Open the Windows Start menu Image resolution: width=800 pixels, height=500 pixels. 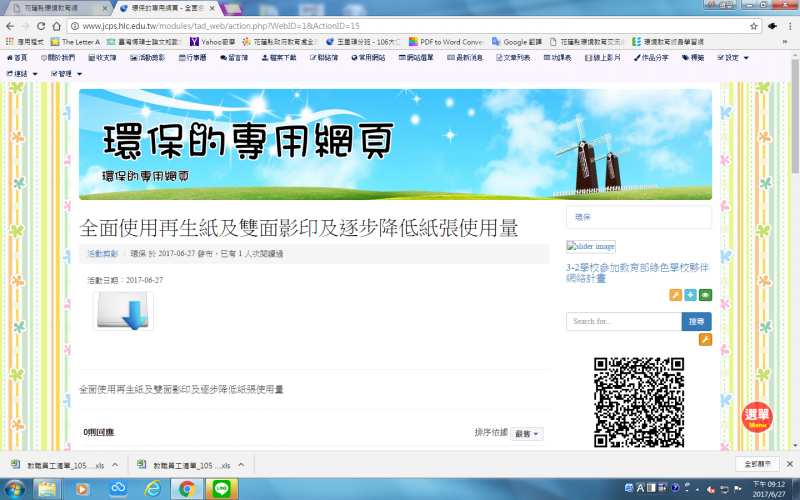[x=14, y=489]
